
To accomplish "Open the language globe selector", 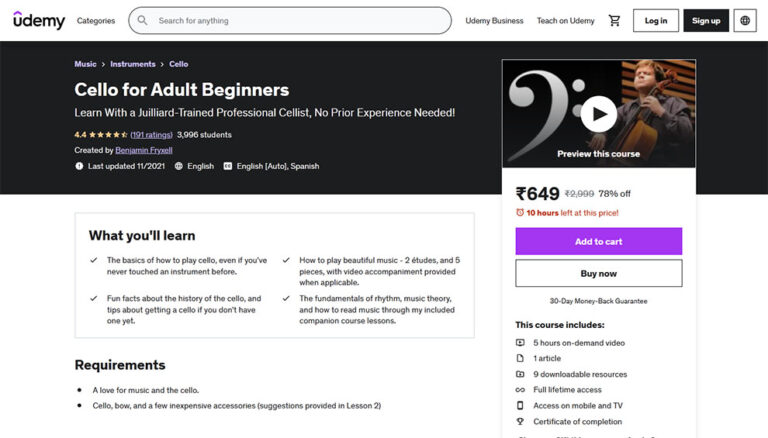I will pyautogui.click(x=745, y=21).
